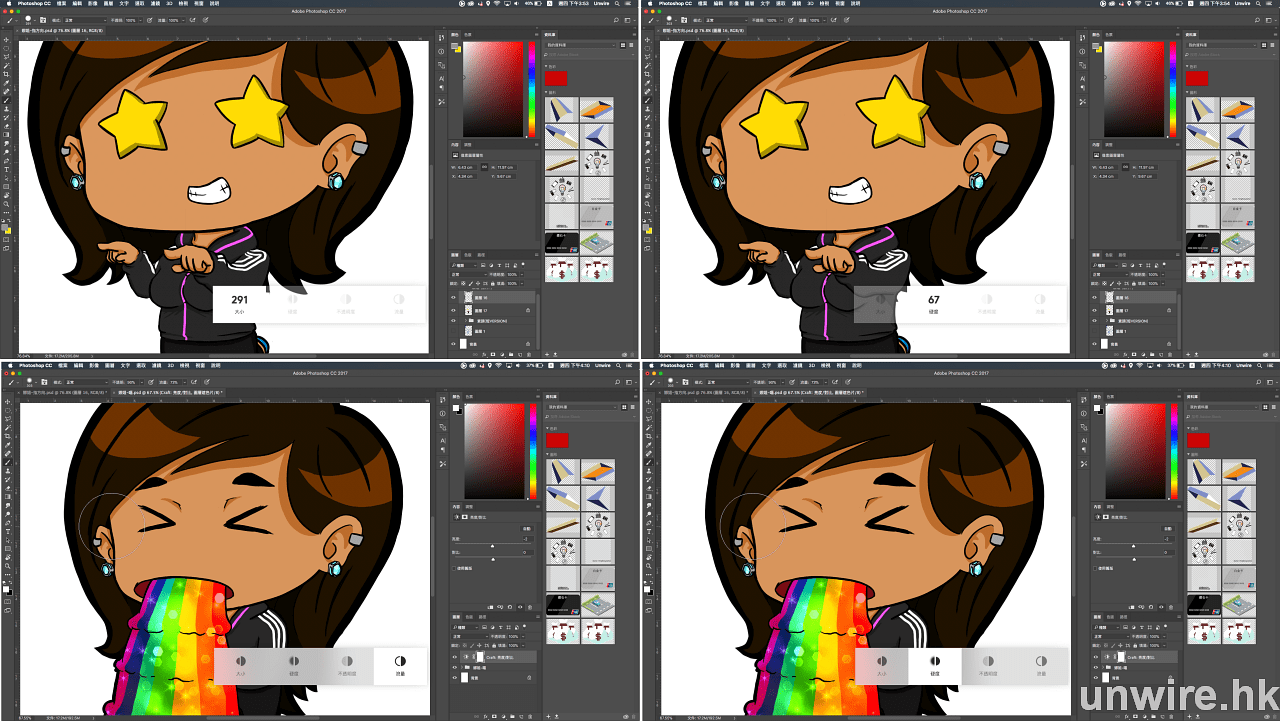Open the 檔案 menu in the top-left window
Screen dimensions: 1280x721
(62, 4)
